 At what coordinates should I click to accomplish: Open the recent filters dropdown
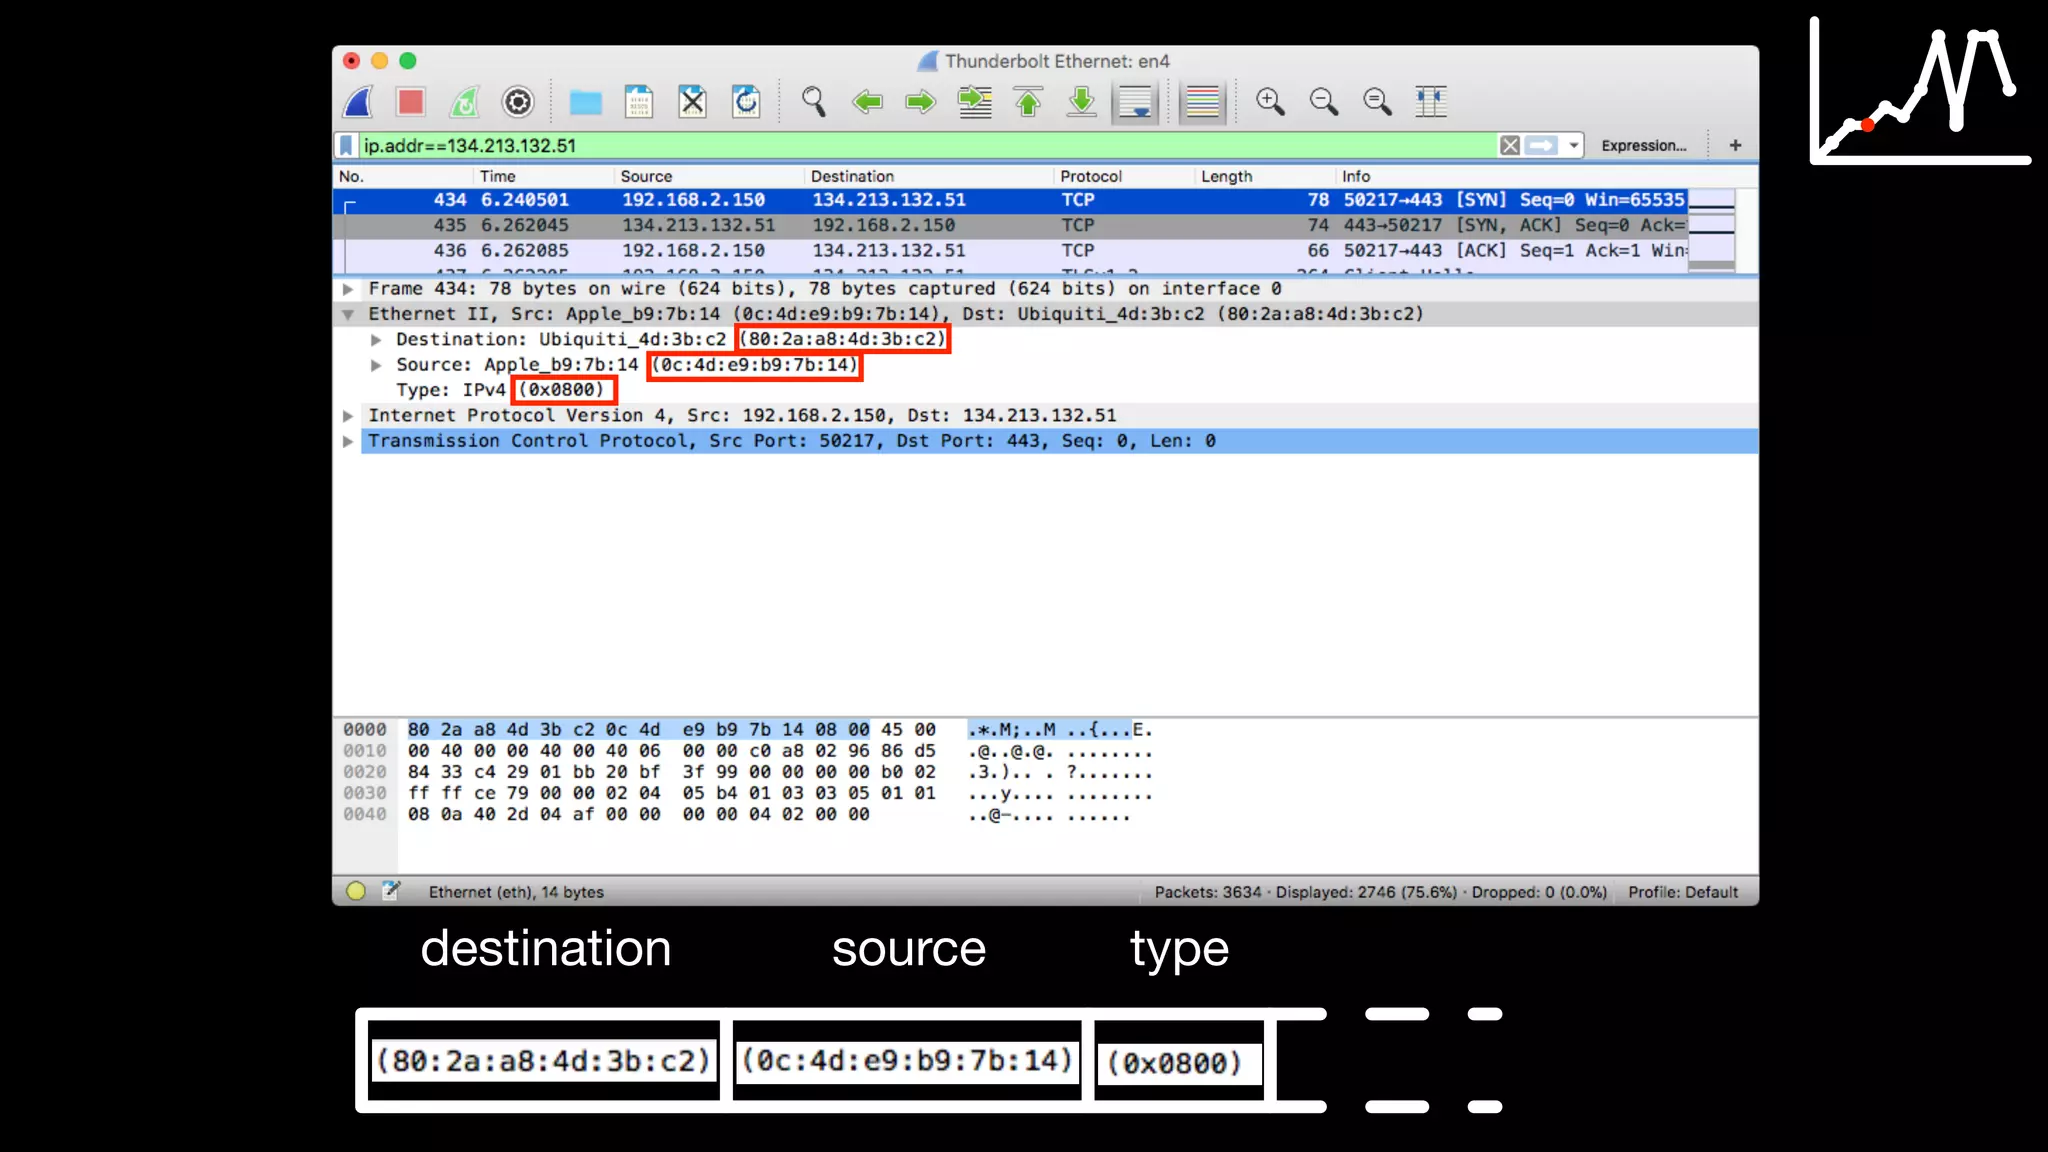[1573, 146]
